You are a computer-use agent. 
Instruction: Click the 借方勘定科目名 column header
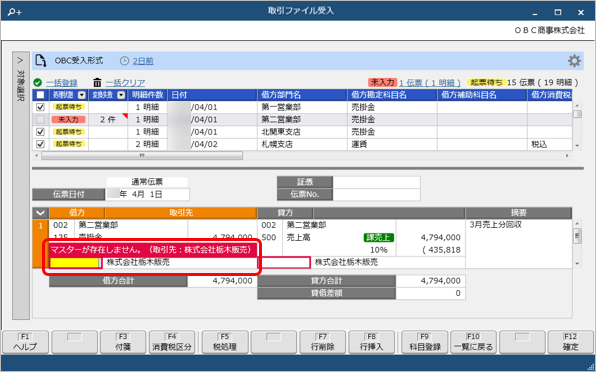pos(392,95)
